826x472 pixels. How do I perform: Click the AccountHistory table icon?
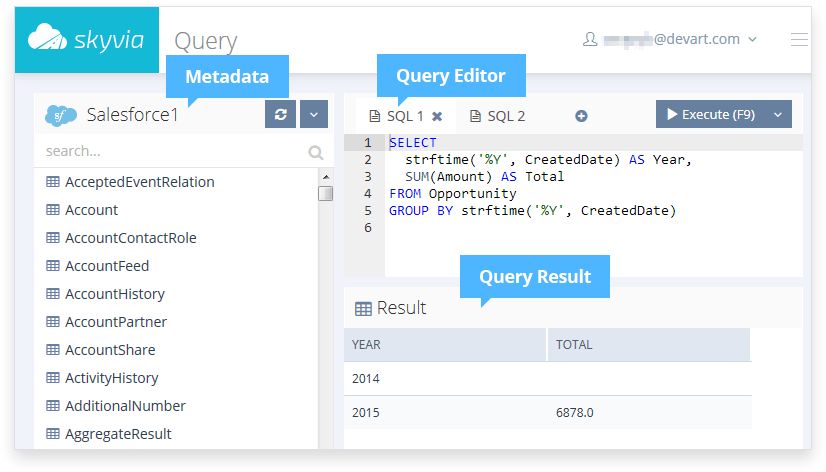[x=52, y=294]
